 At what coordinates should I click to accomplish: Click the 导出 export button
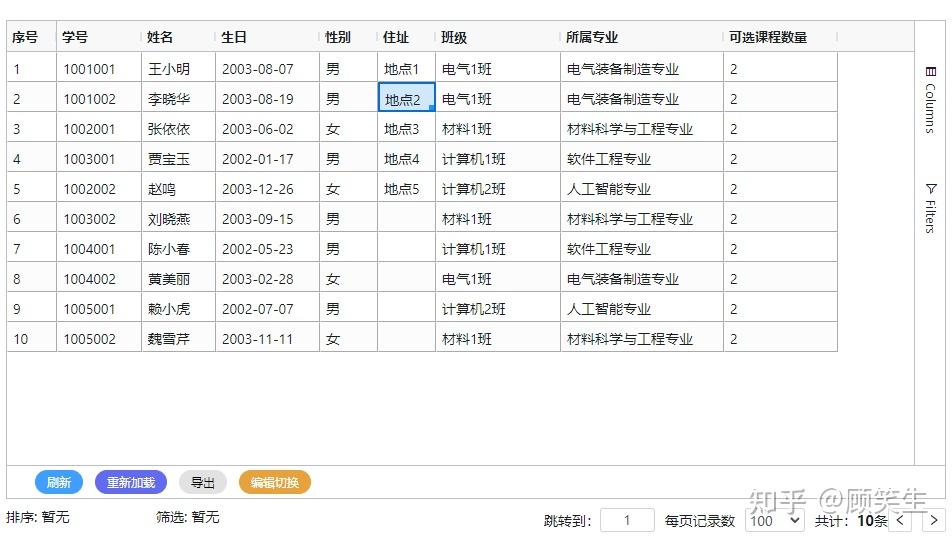(203, 482)
